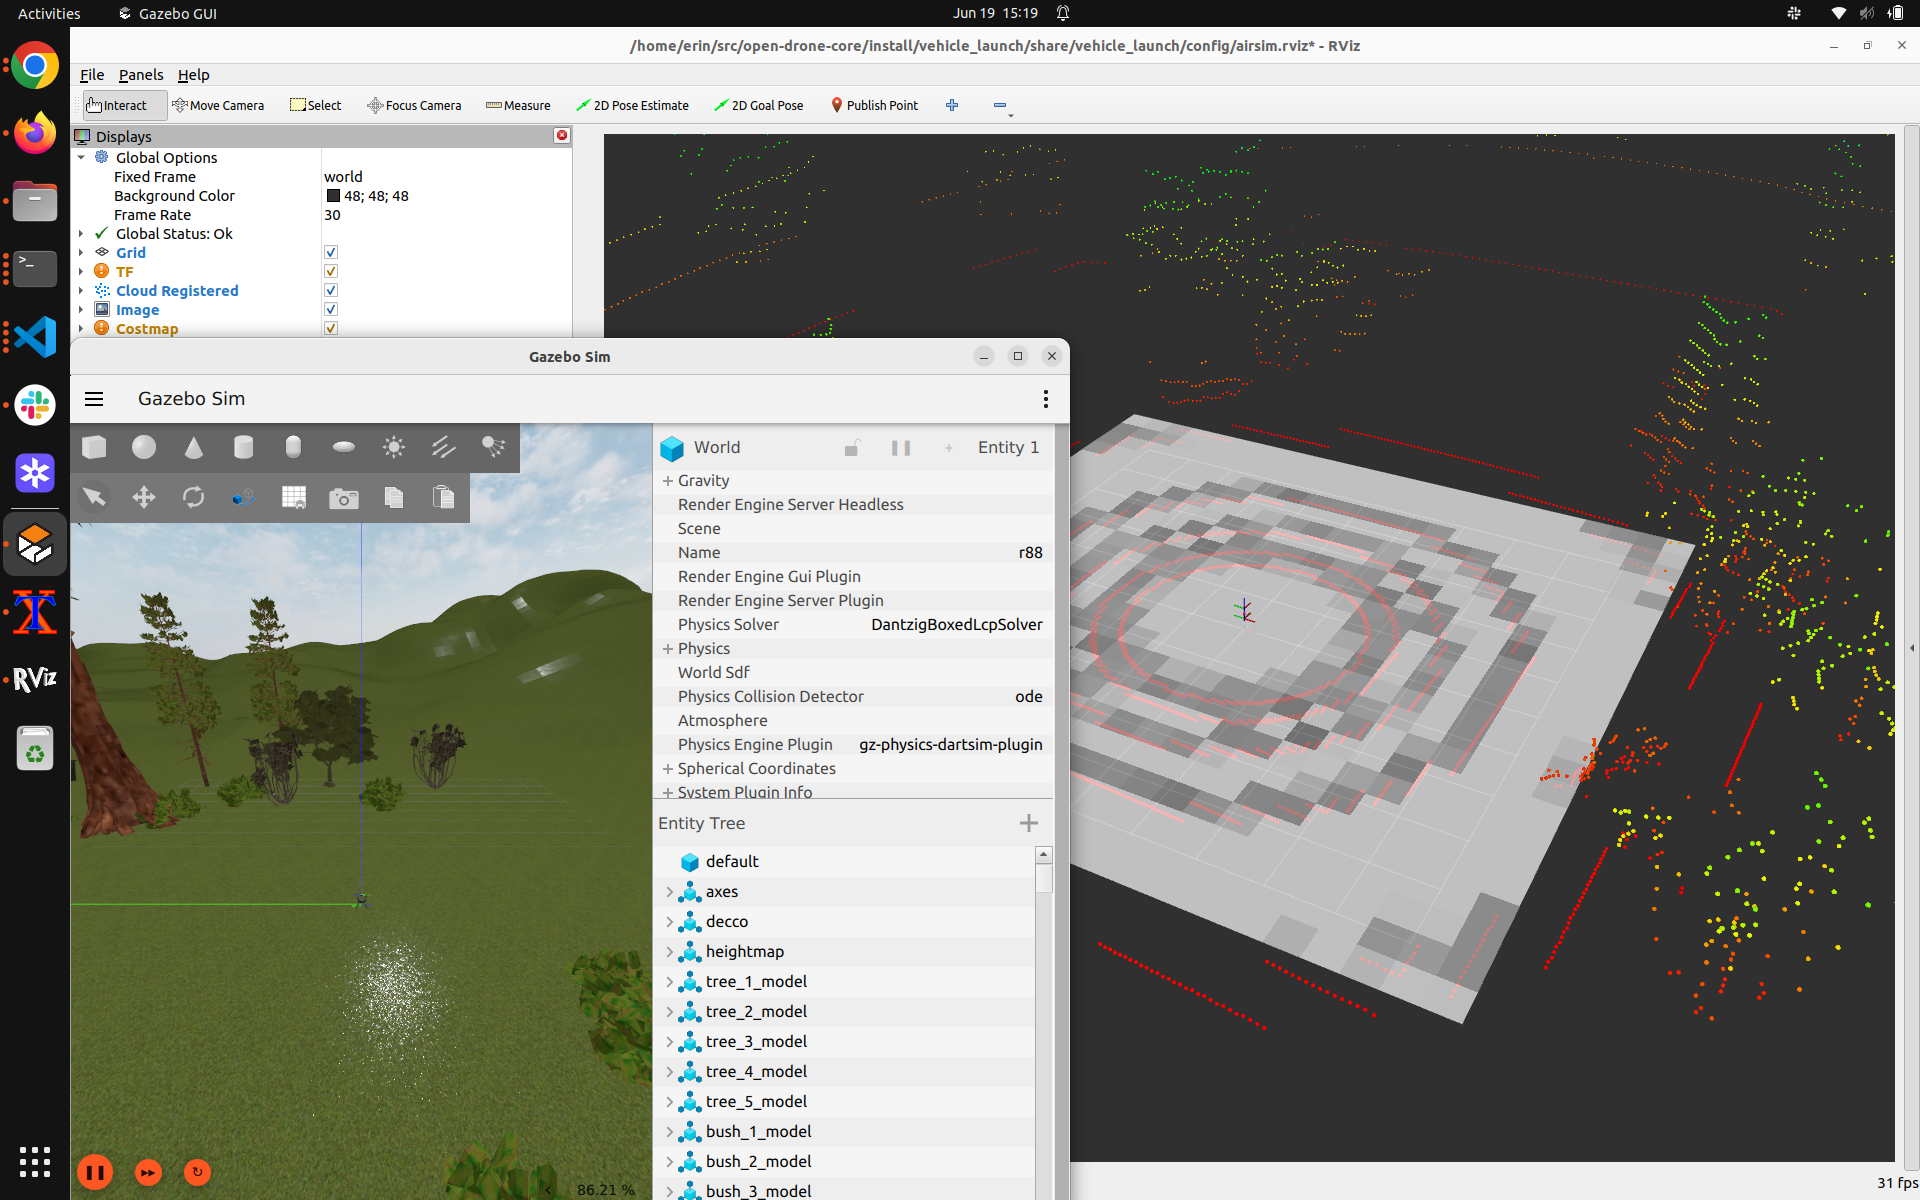The image size is (1920, 1200).
Task: Expand the Spherical Coordinates component
Action: pyautogui.click(x=667, y=769)
